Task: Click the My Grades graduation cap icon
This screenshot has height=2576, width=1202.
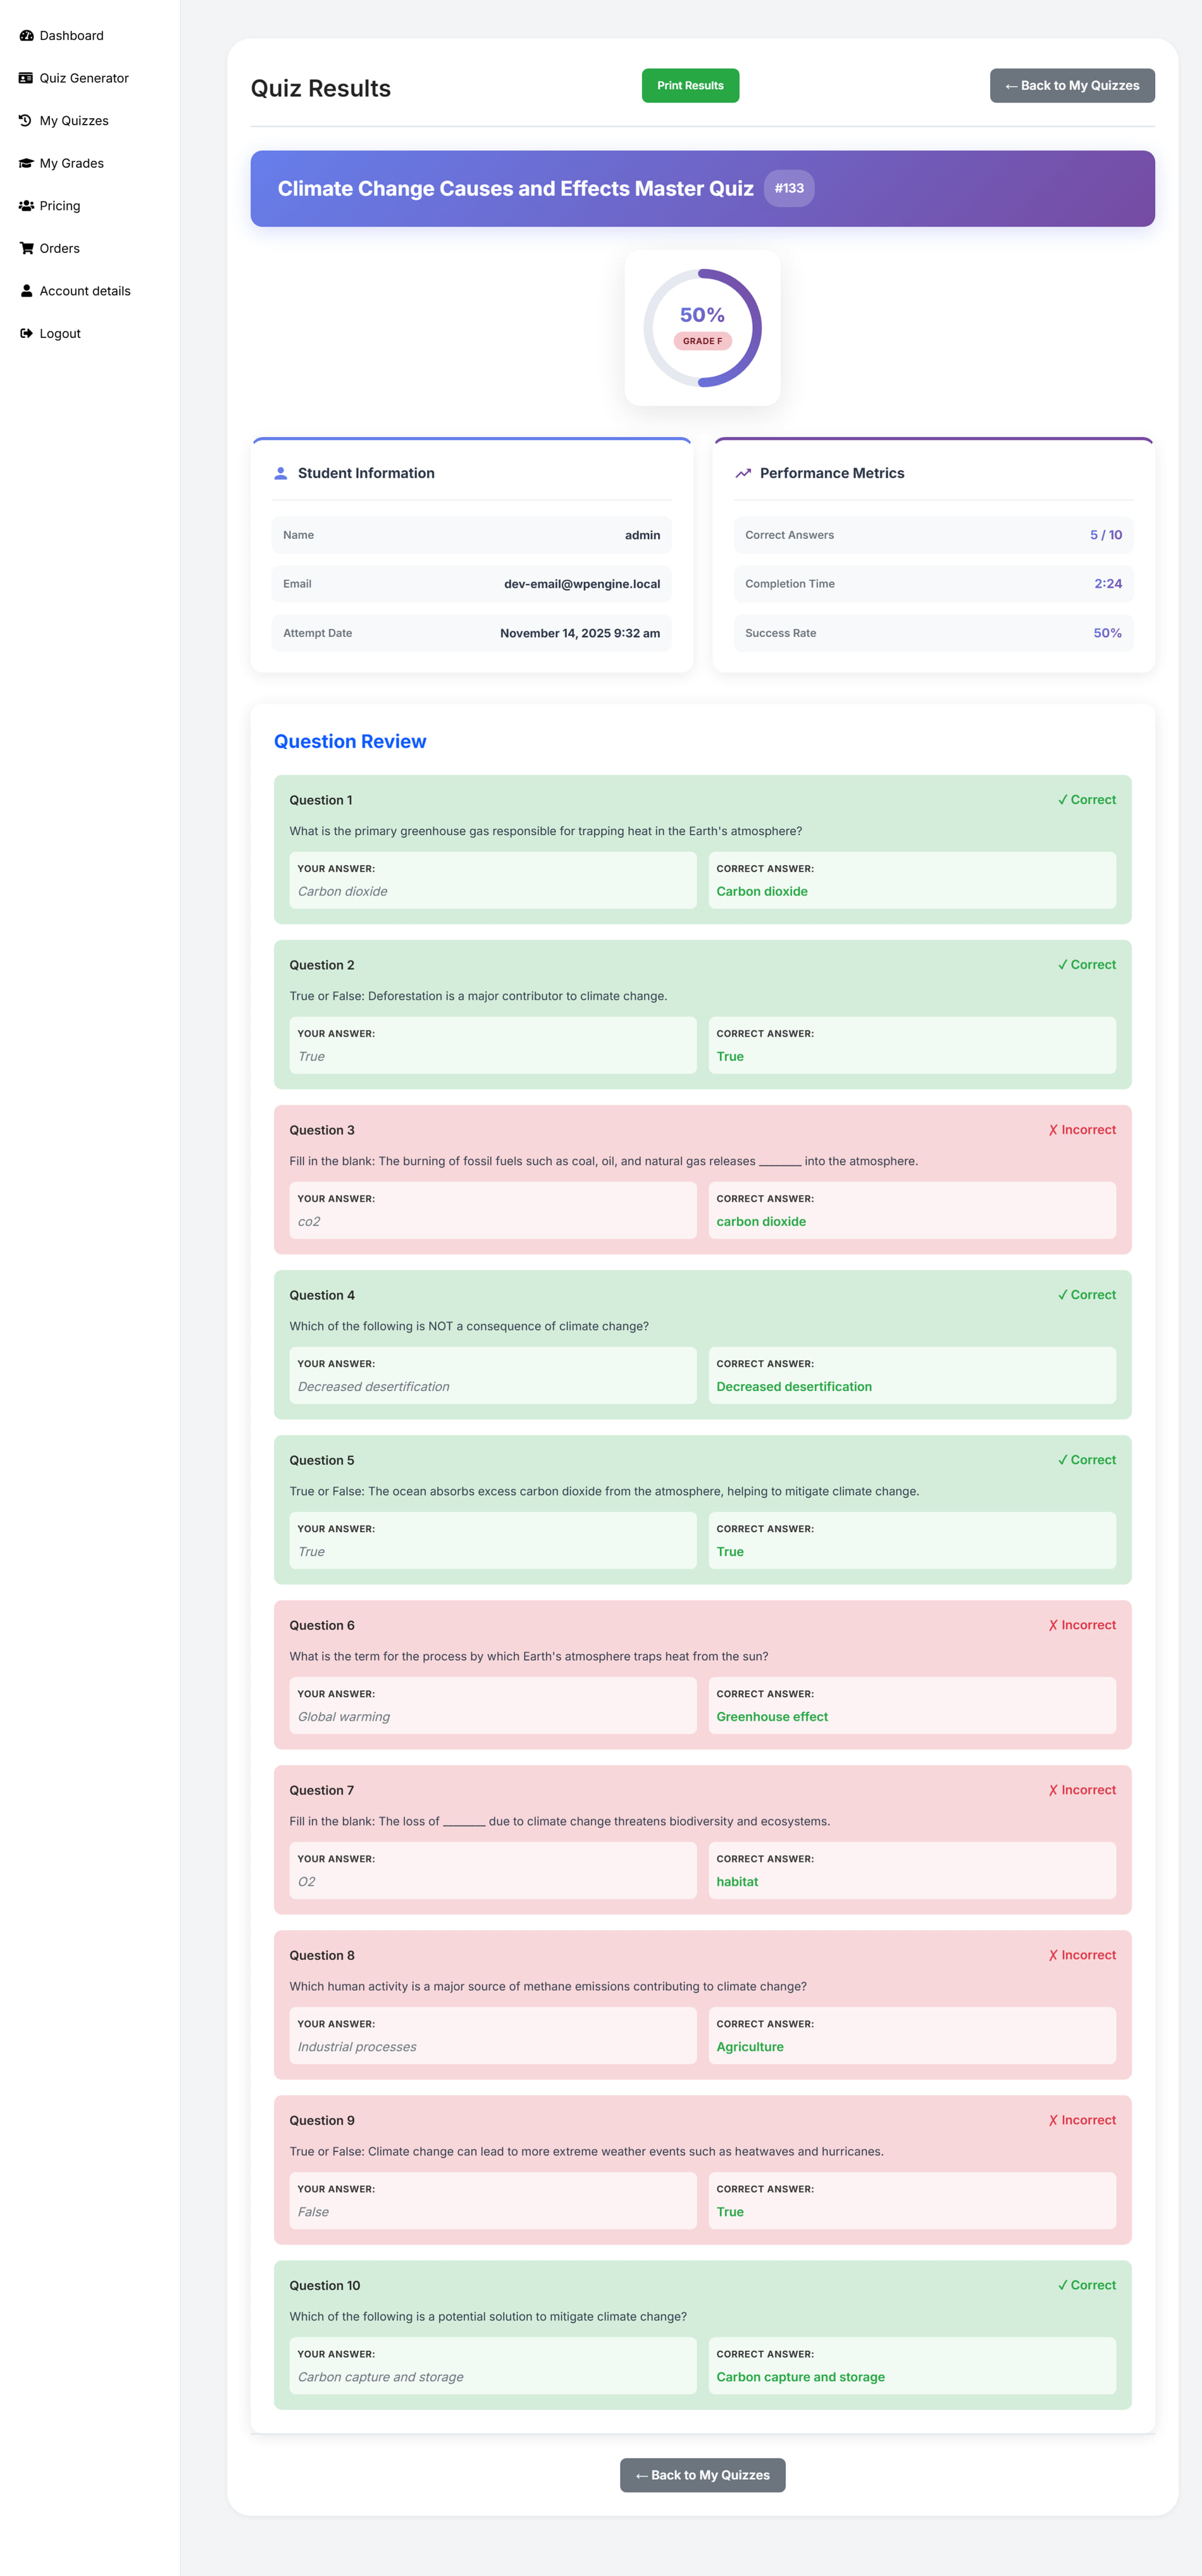Action: (26, 163)
